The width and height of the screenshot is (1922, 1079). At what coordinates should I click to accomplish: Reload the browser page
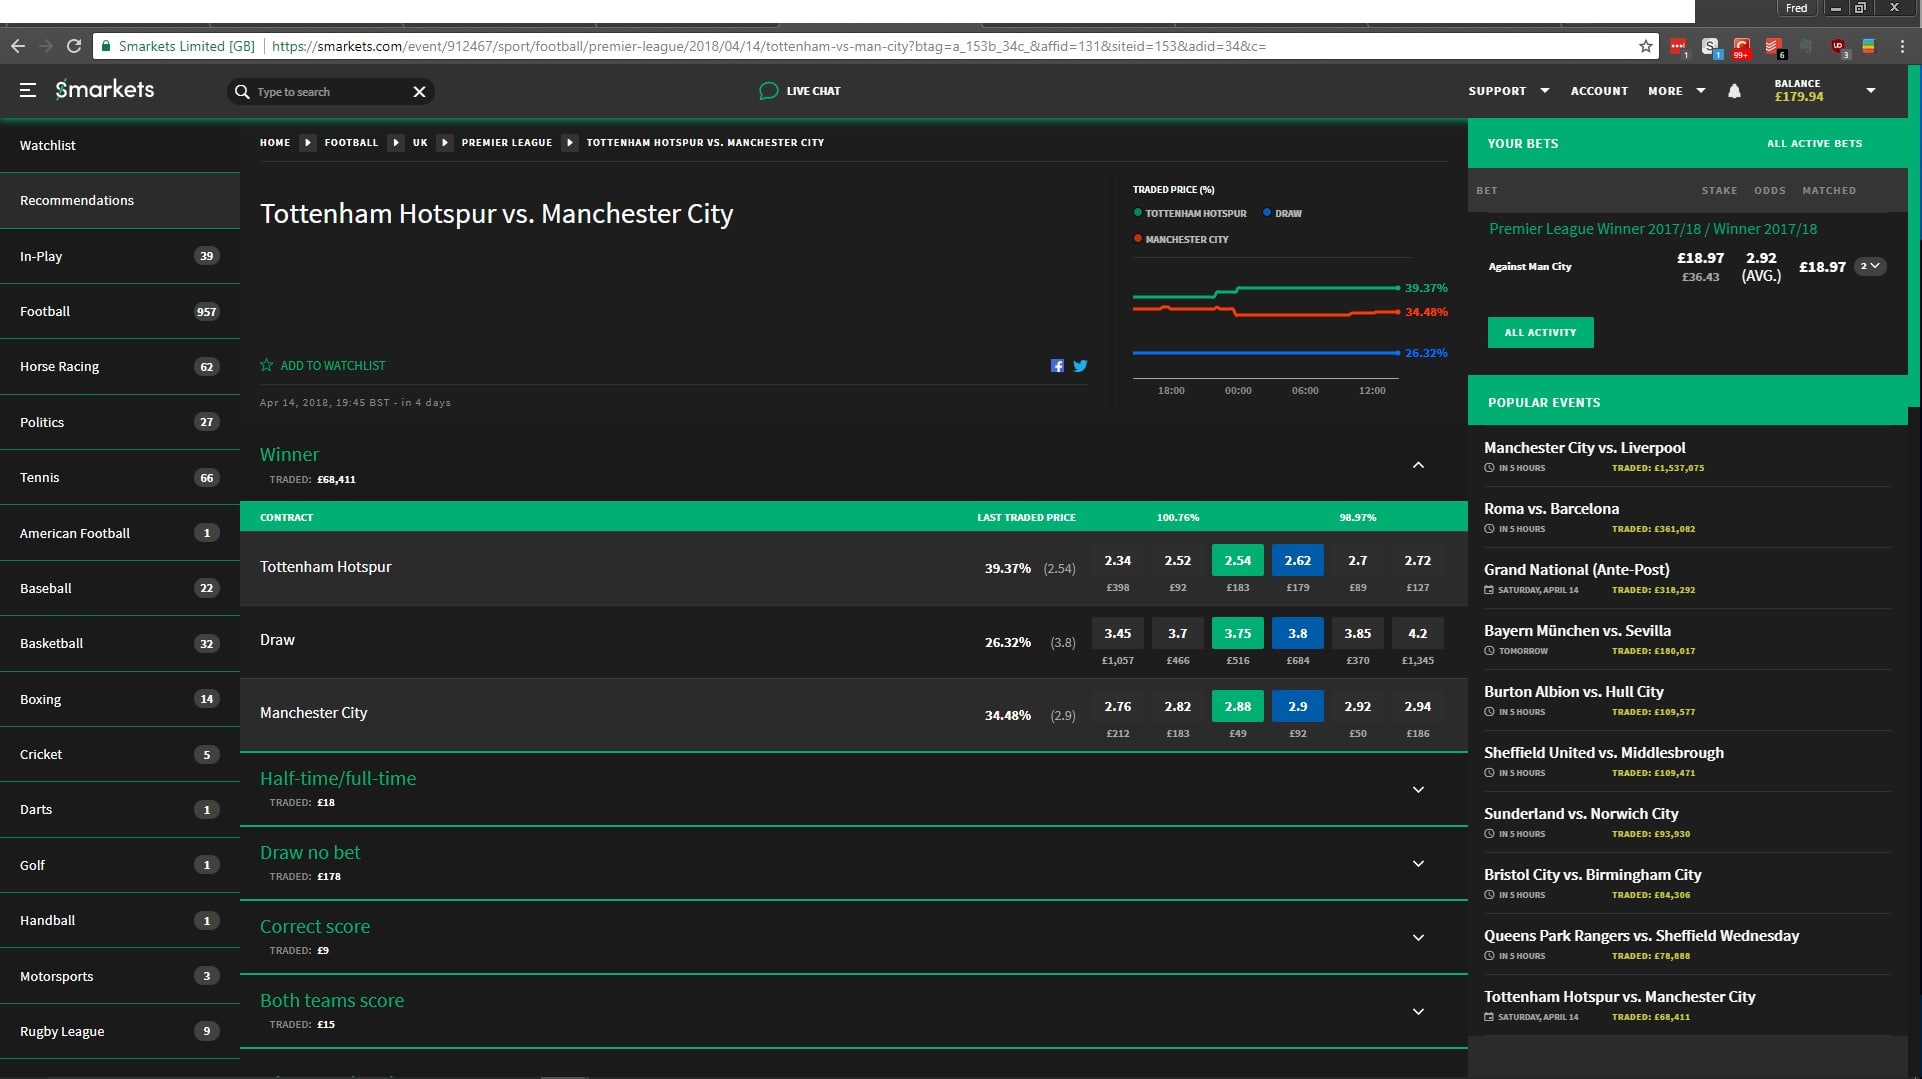[x=74, y=46]
